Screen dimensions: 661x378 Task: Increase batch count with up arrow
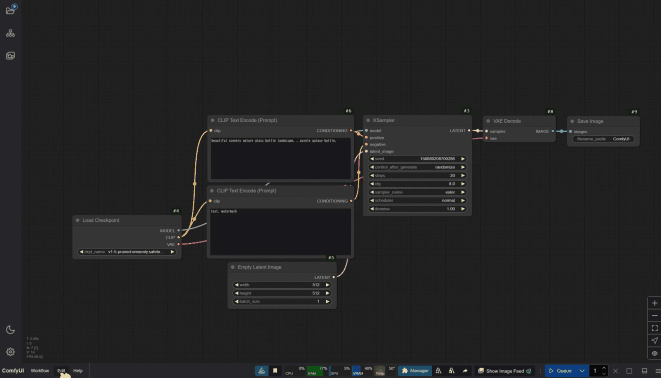(604, 368)
